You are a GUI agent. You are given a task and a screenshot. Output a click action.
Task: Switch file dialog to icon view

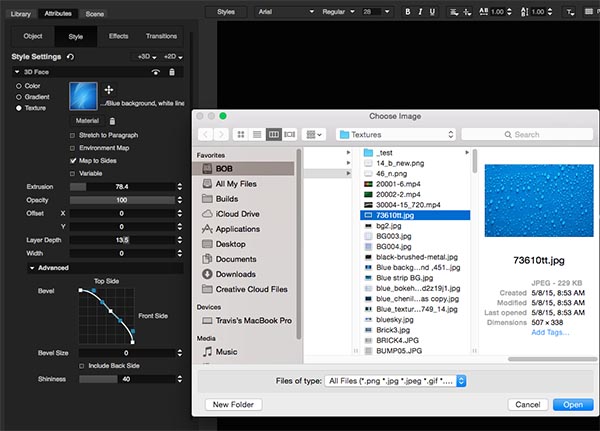(x=242, y=134)
